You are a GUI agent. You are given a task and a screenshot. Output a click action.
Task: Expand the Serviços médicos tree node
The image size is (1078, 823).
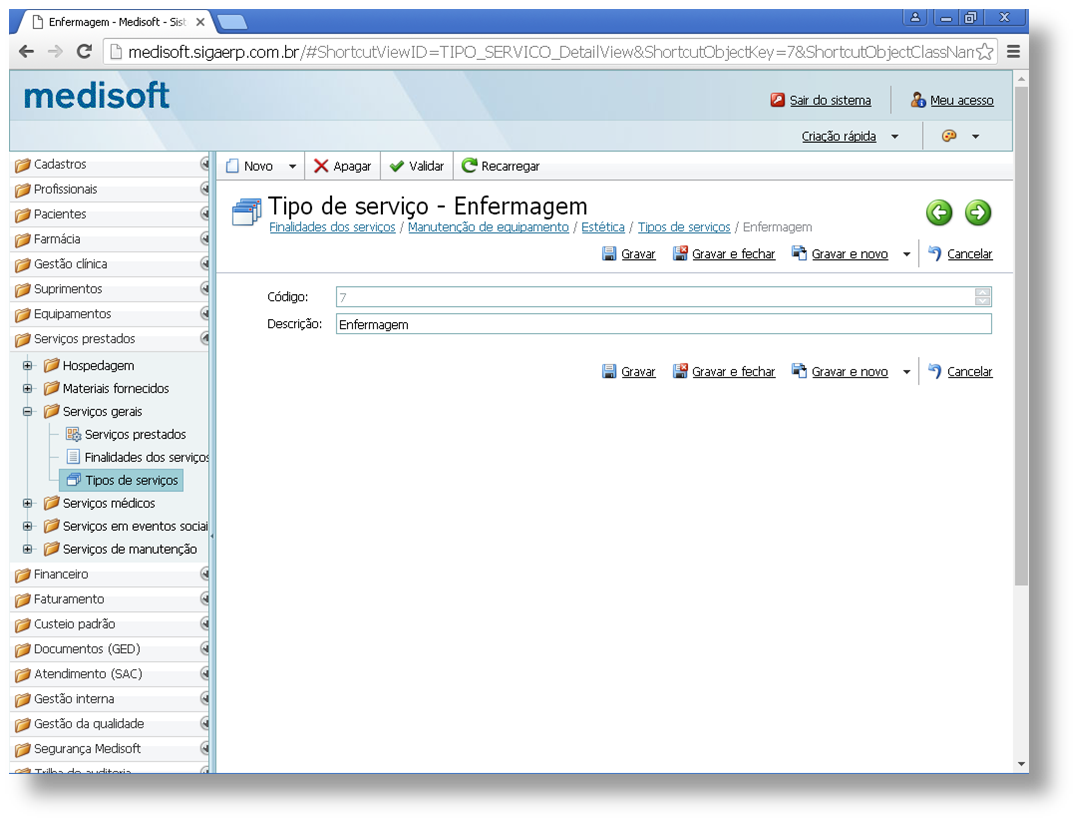(28, 503)
